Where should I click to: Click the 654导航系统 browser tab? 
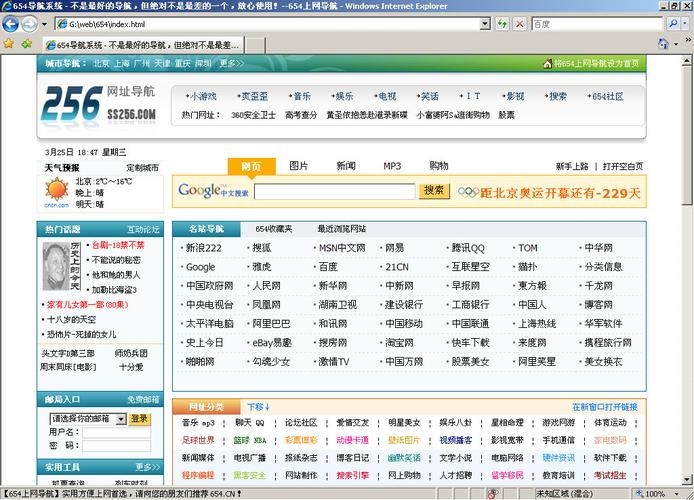click(143, 45)
